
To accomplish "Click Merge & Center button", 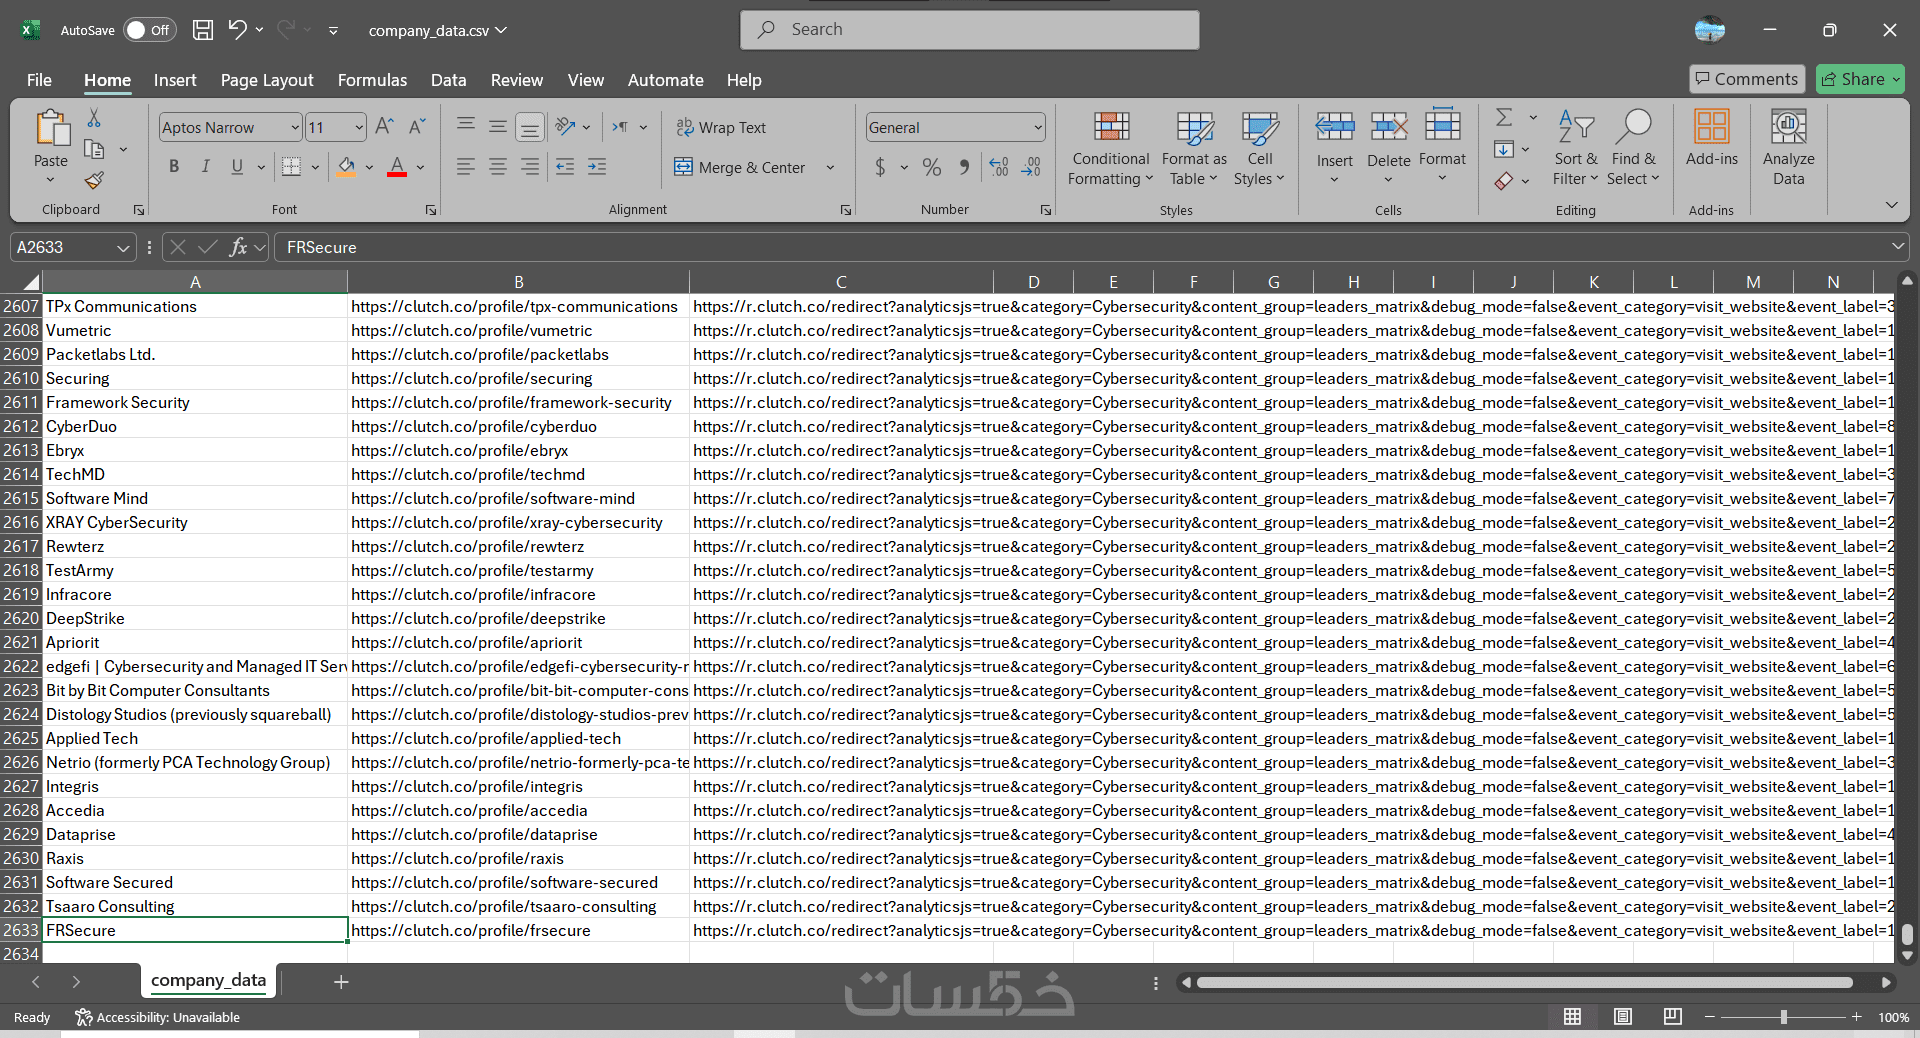I will click(x=740, y=167).
